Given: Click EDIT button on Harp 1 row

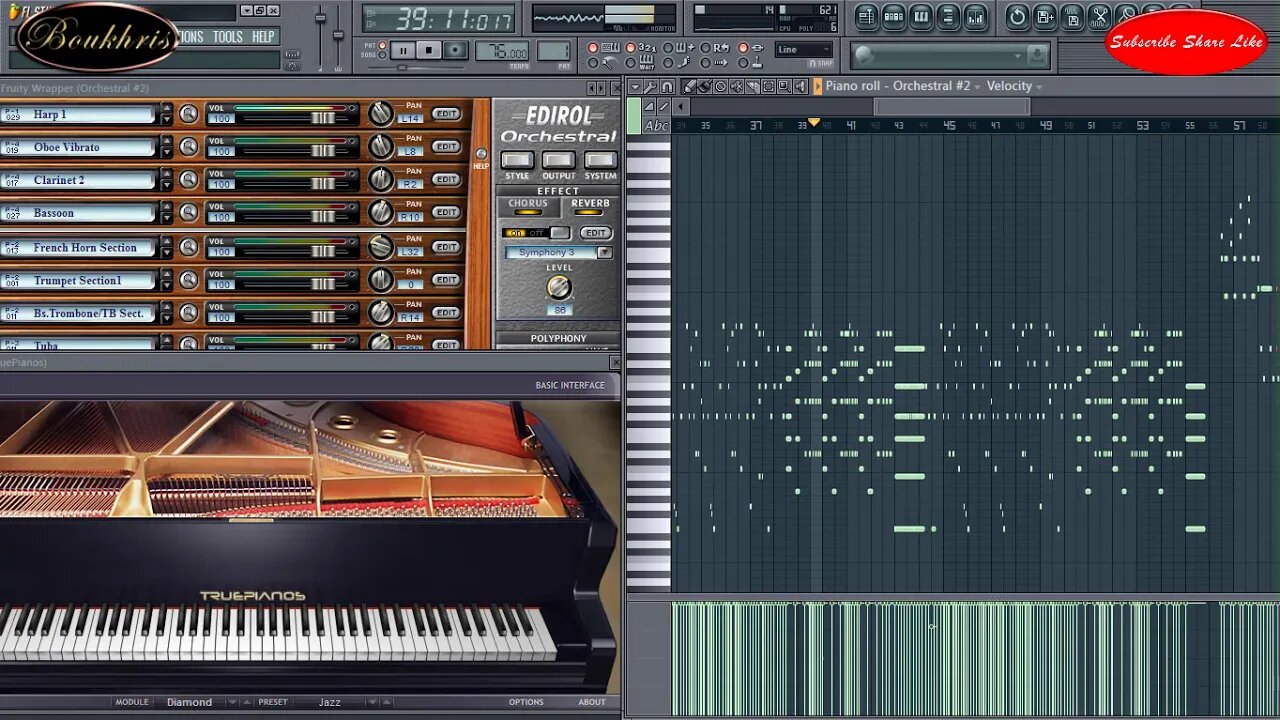Looking at the screenshot, I should (447, 114).
